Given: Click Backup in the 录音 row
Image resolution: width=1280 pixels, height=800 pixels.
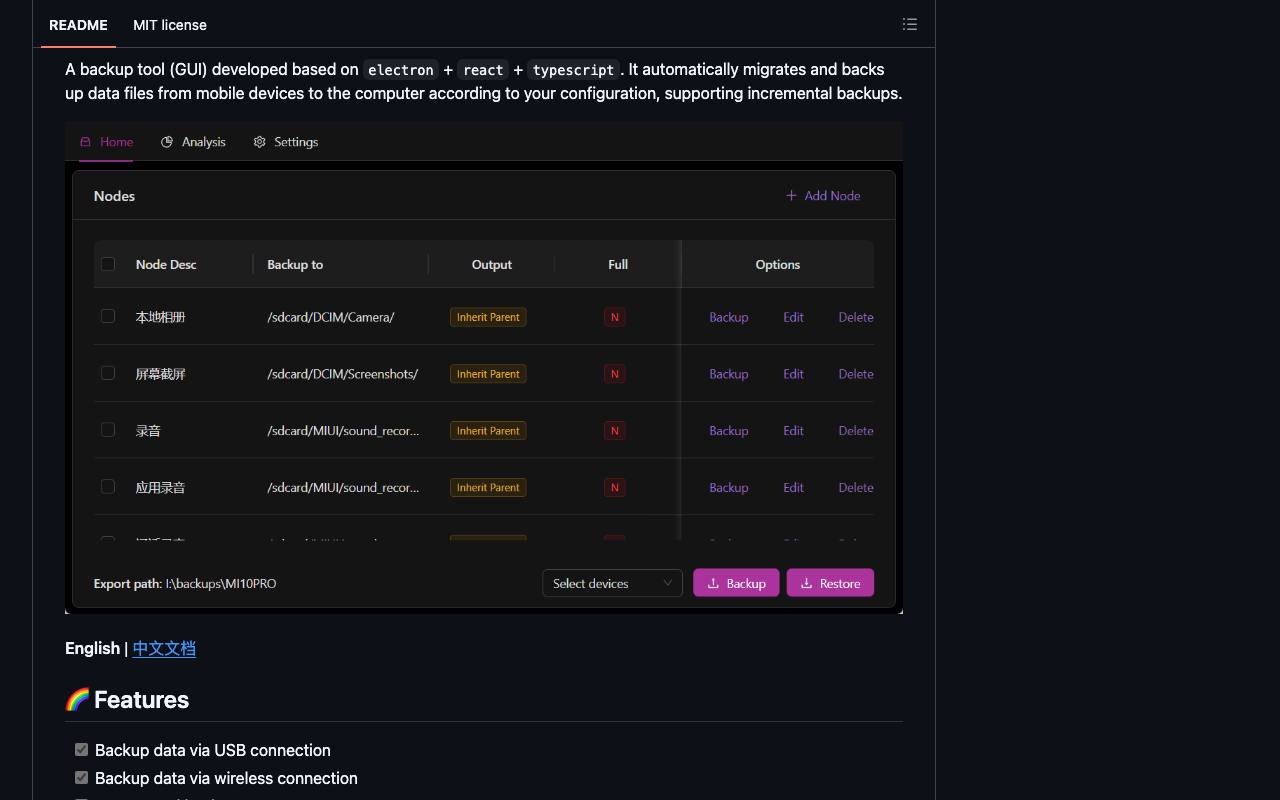Looking at the screenshot, I should pos(729,431).
